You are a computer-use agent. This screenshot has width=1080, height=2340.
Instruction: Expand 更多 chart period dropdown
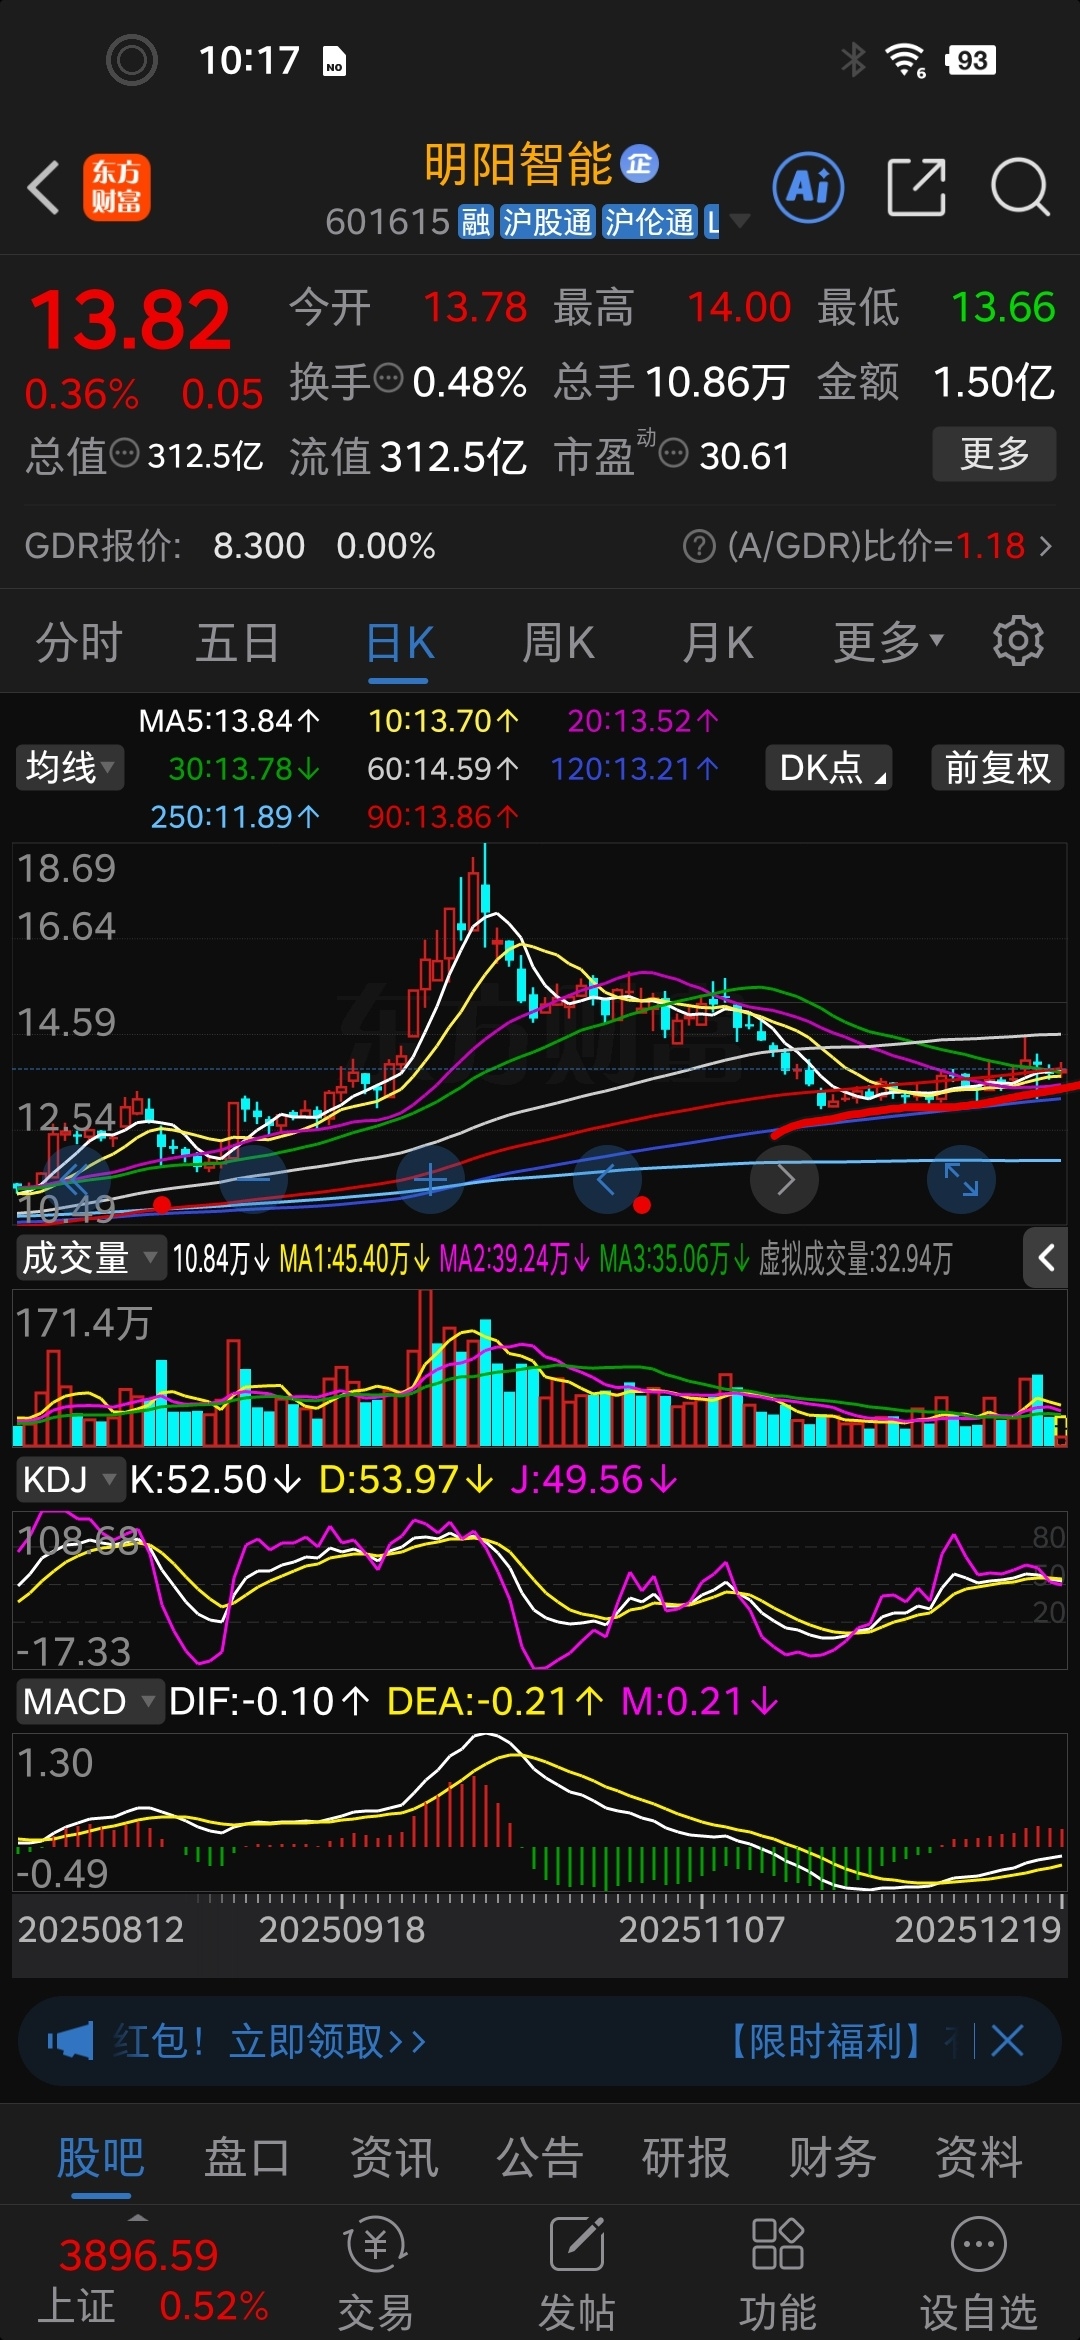[x=889, y=642]
